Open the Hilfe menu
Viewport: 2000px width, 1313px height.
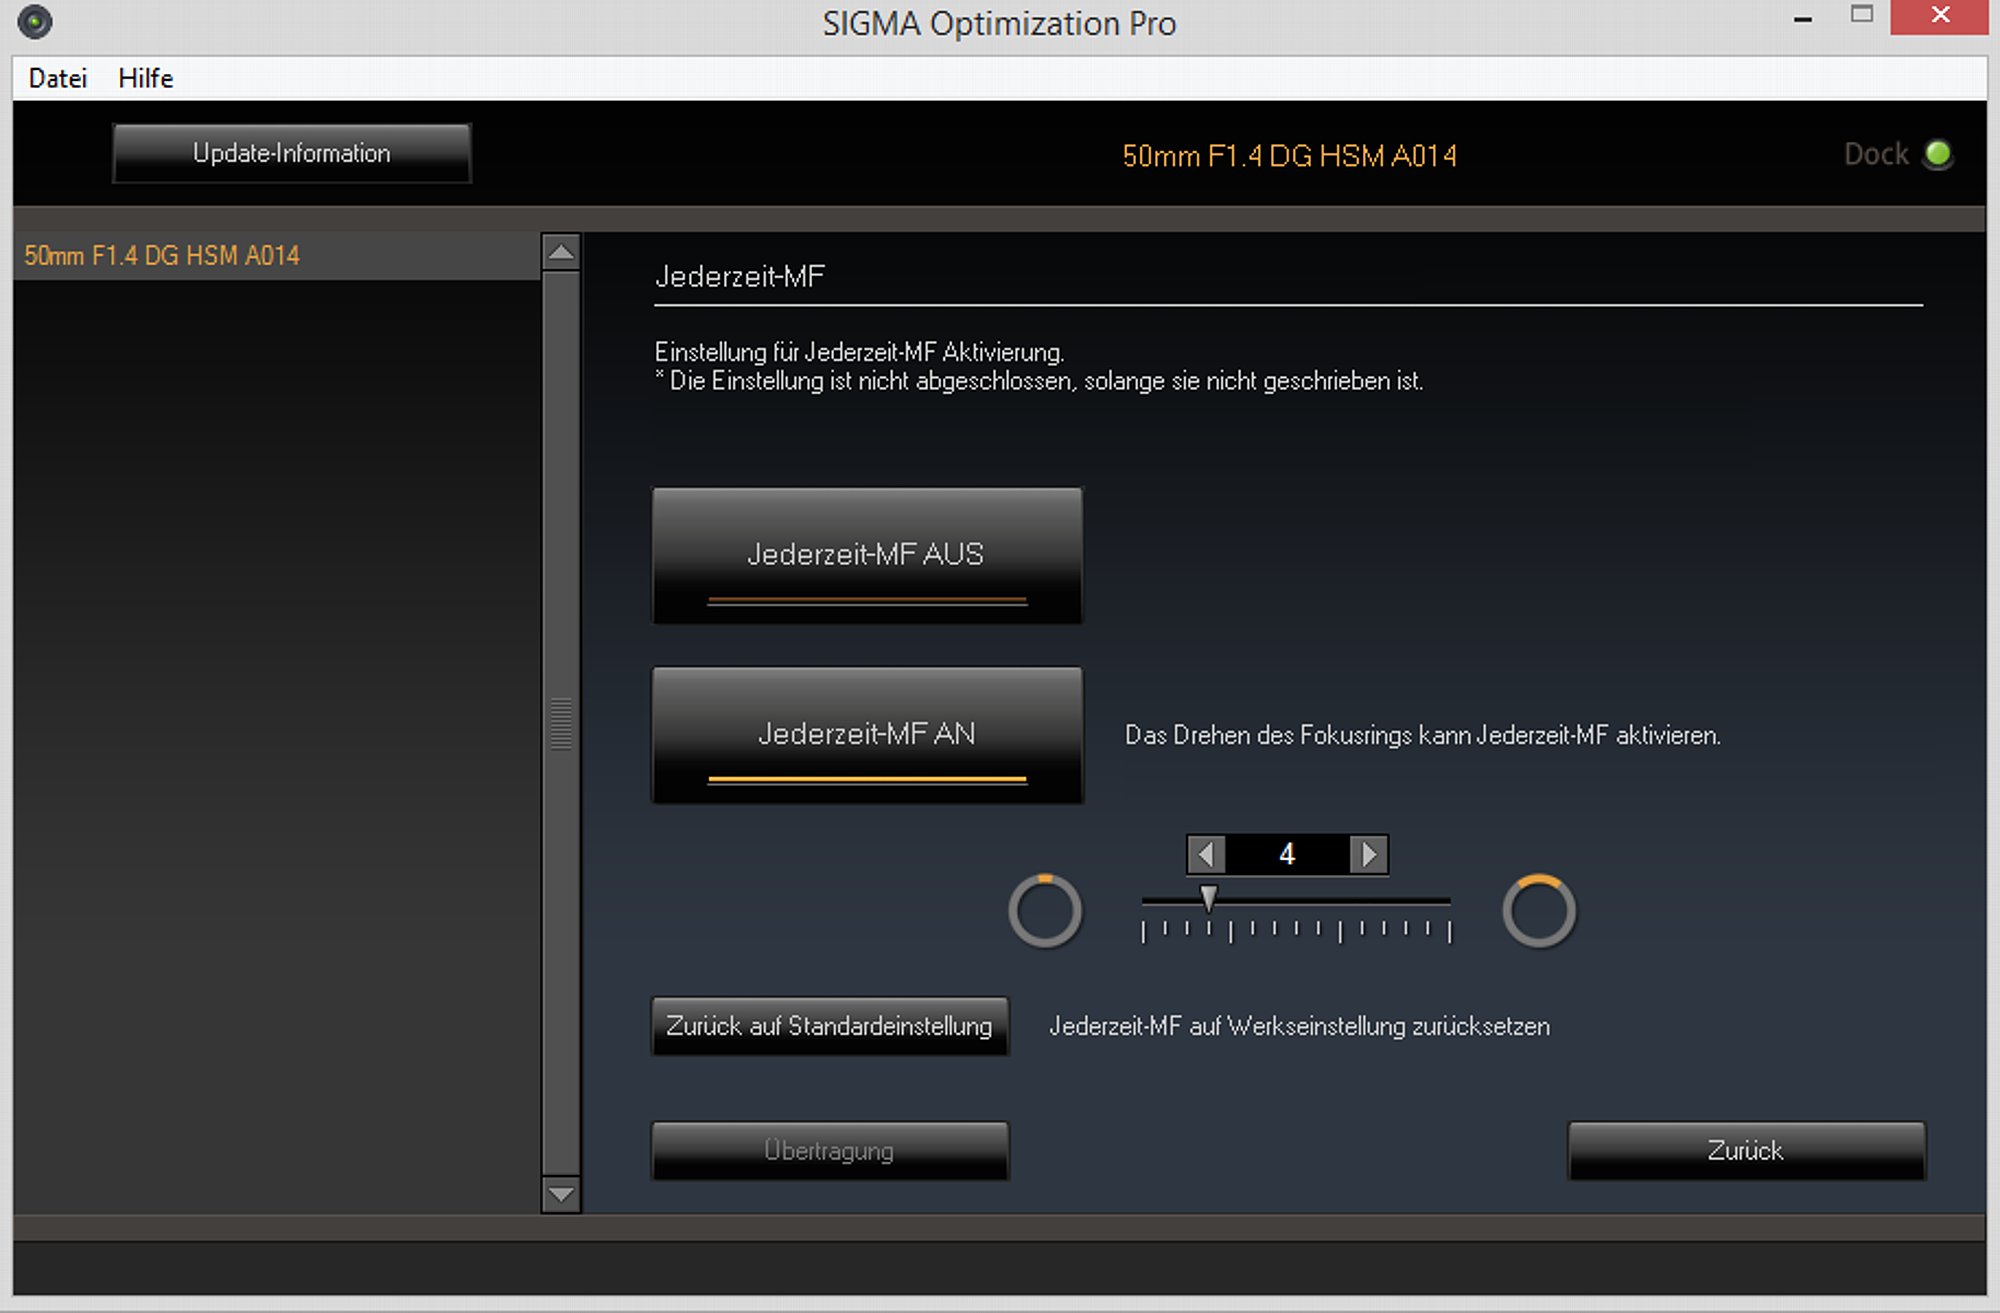pos(146,78)
